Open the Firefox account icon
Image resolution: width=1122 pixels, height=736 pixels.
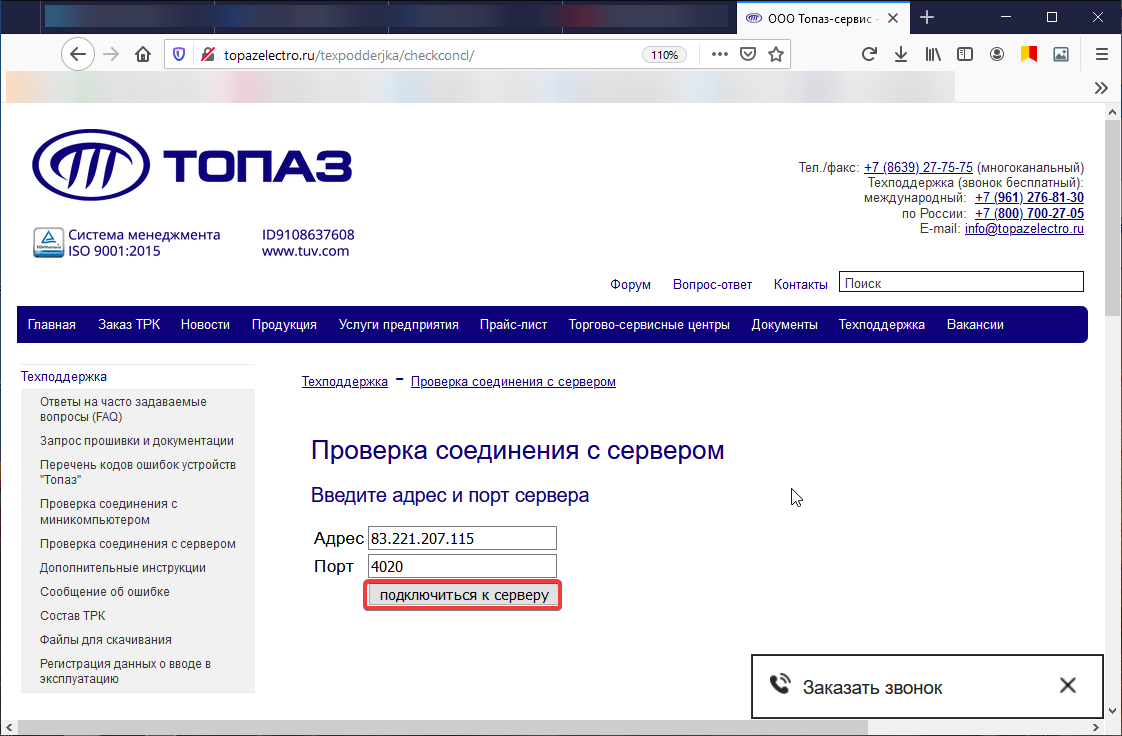[997, 54]
